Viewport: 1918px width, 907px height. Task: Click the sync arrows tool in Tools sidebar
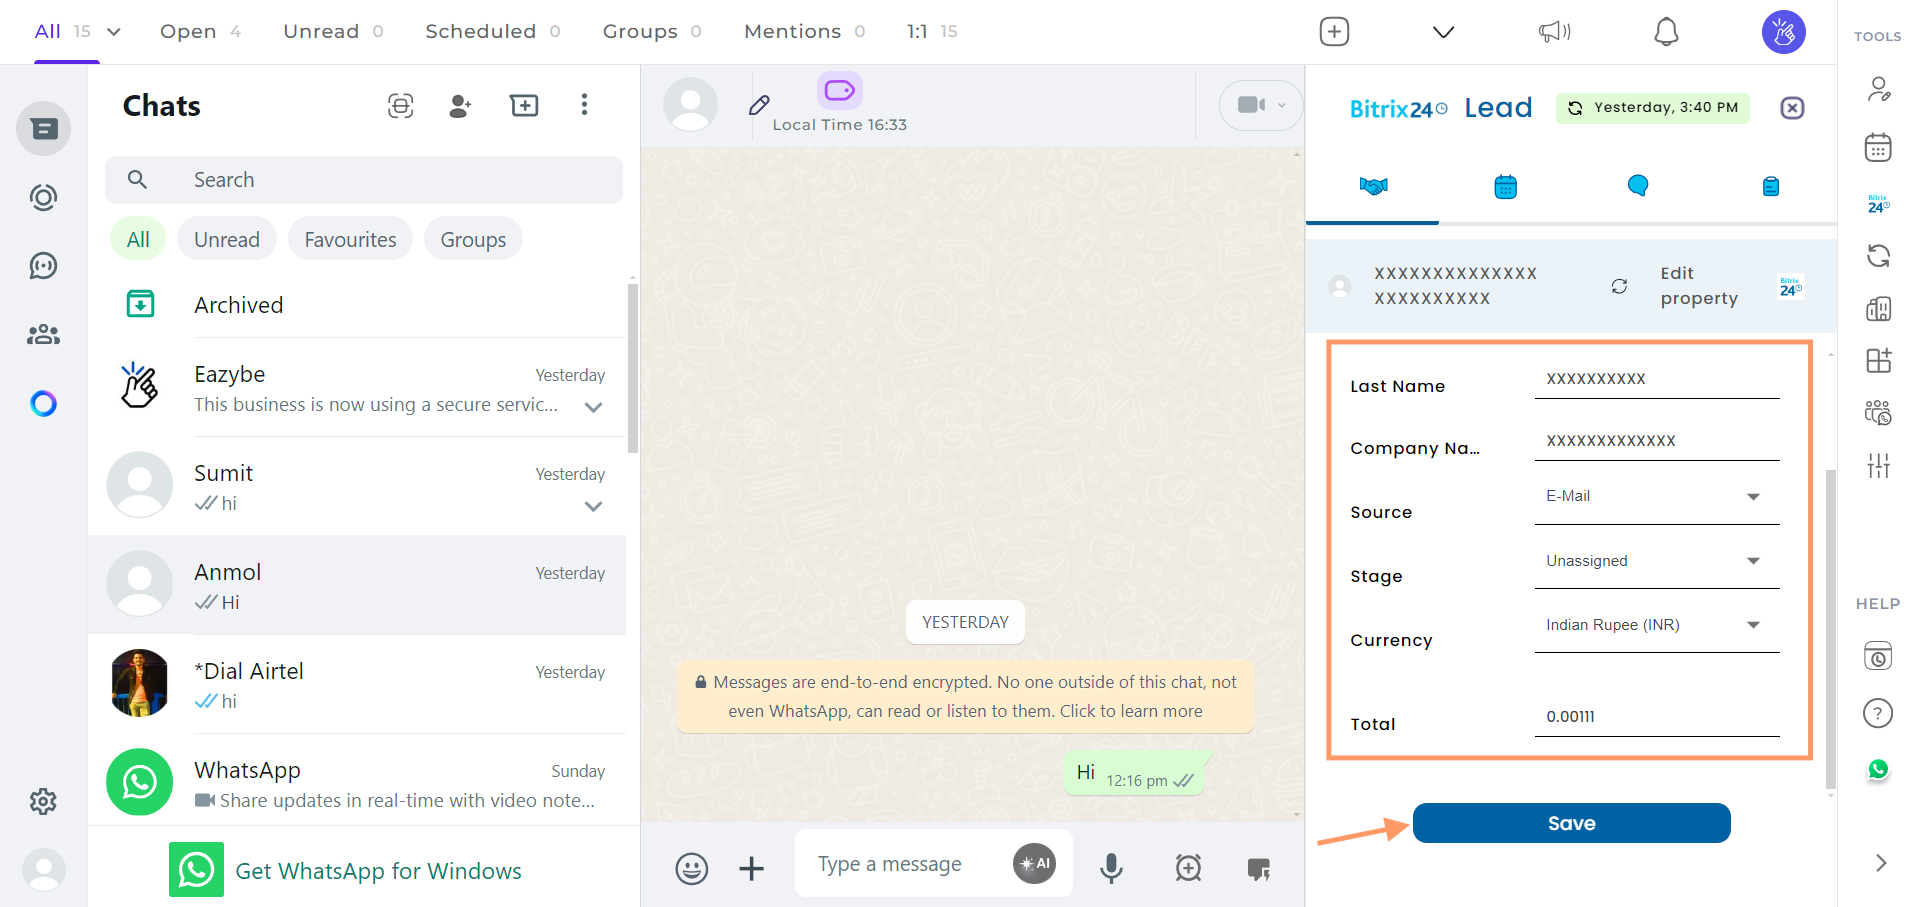pos(1878,256)
